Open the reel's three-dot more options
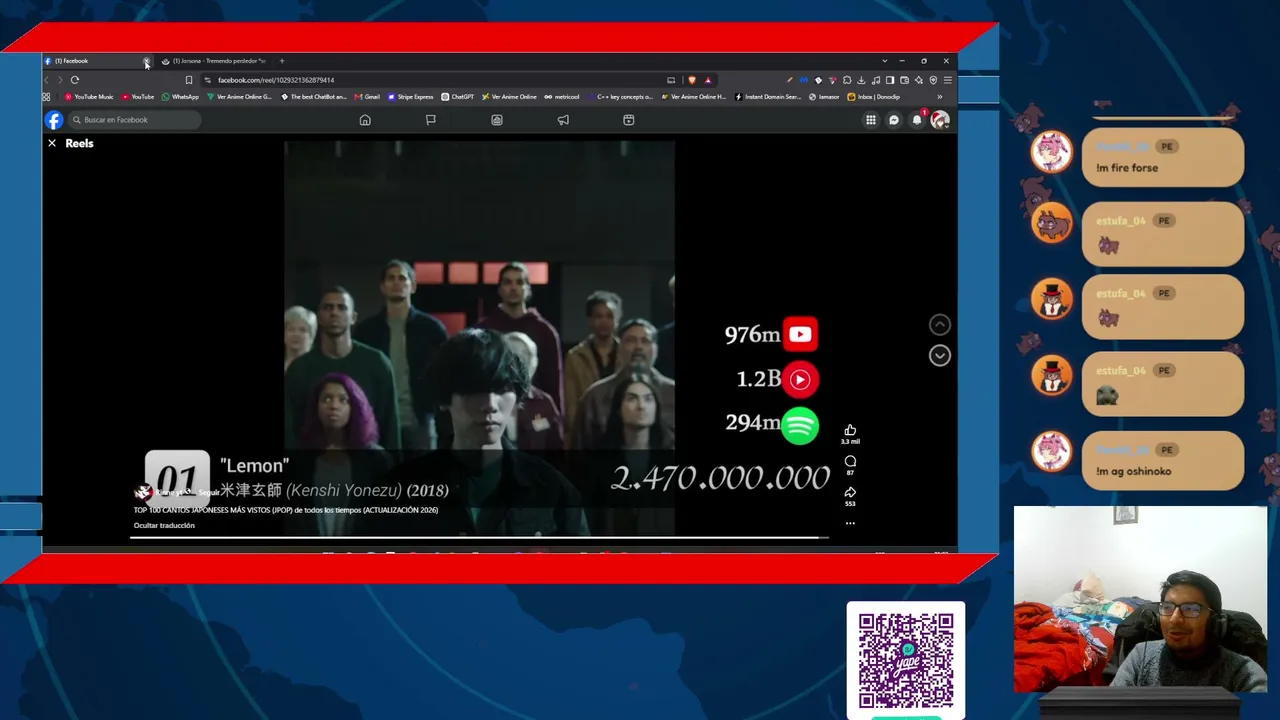The image size is (1280, 720). click(850, 523)
